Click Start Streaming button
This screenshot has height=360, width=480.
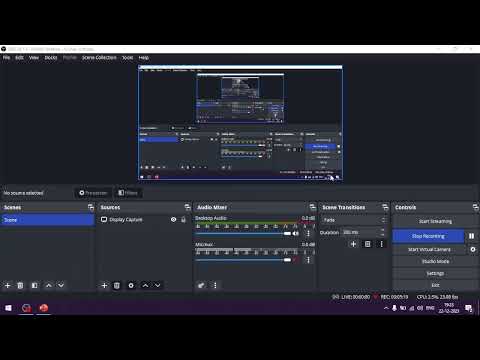coord(435,221)
